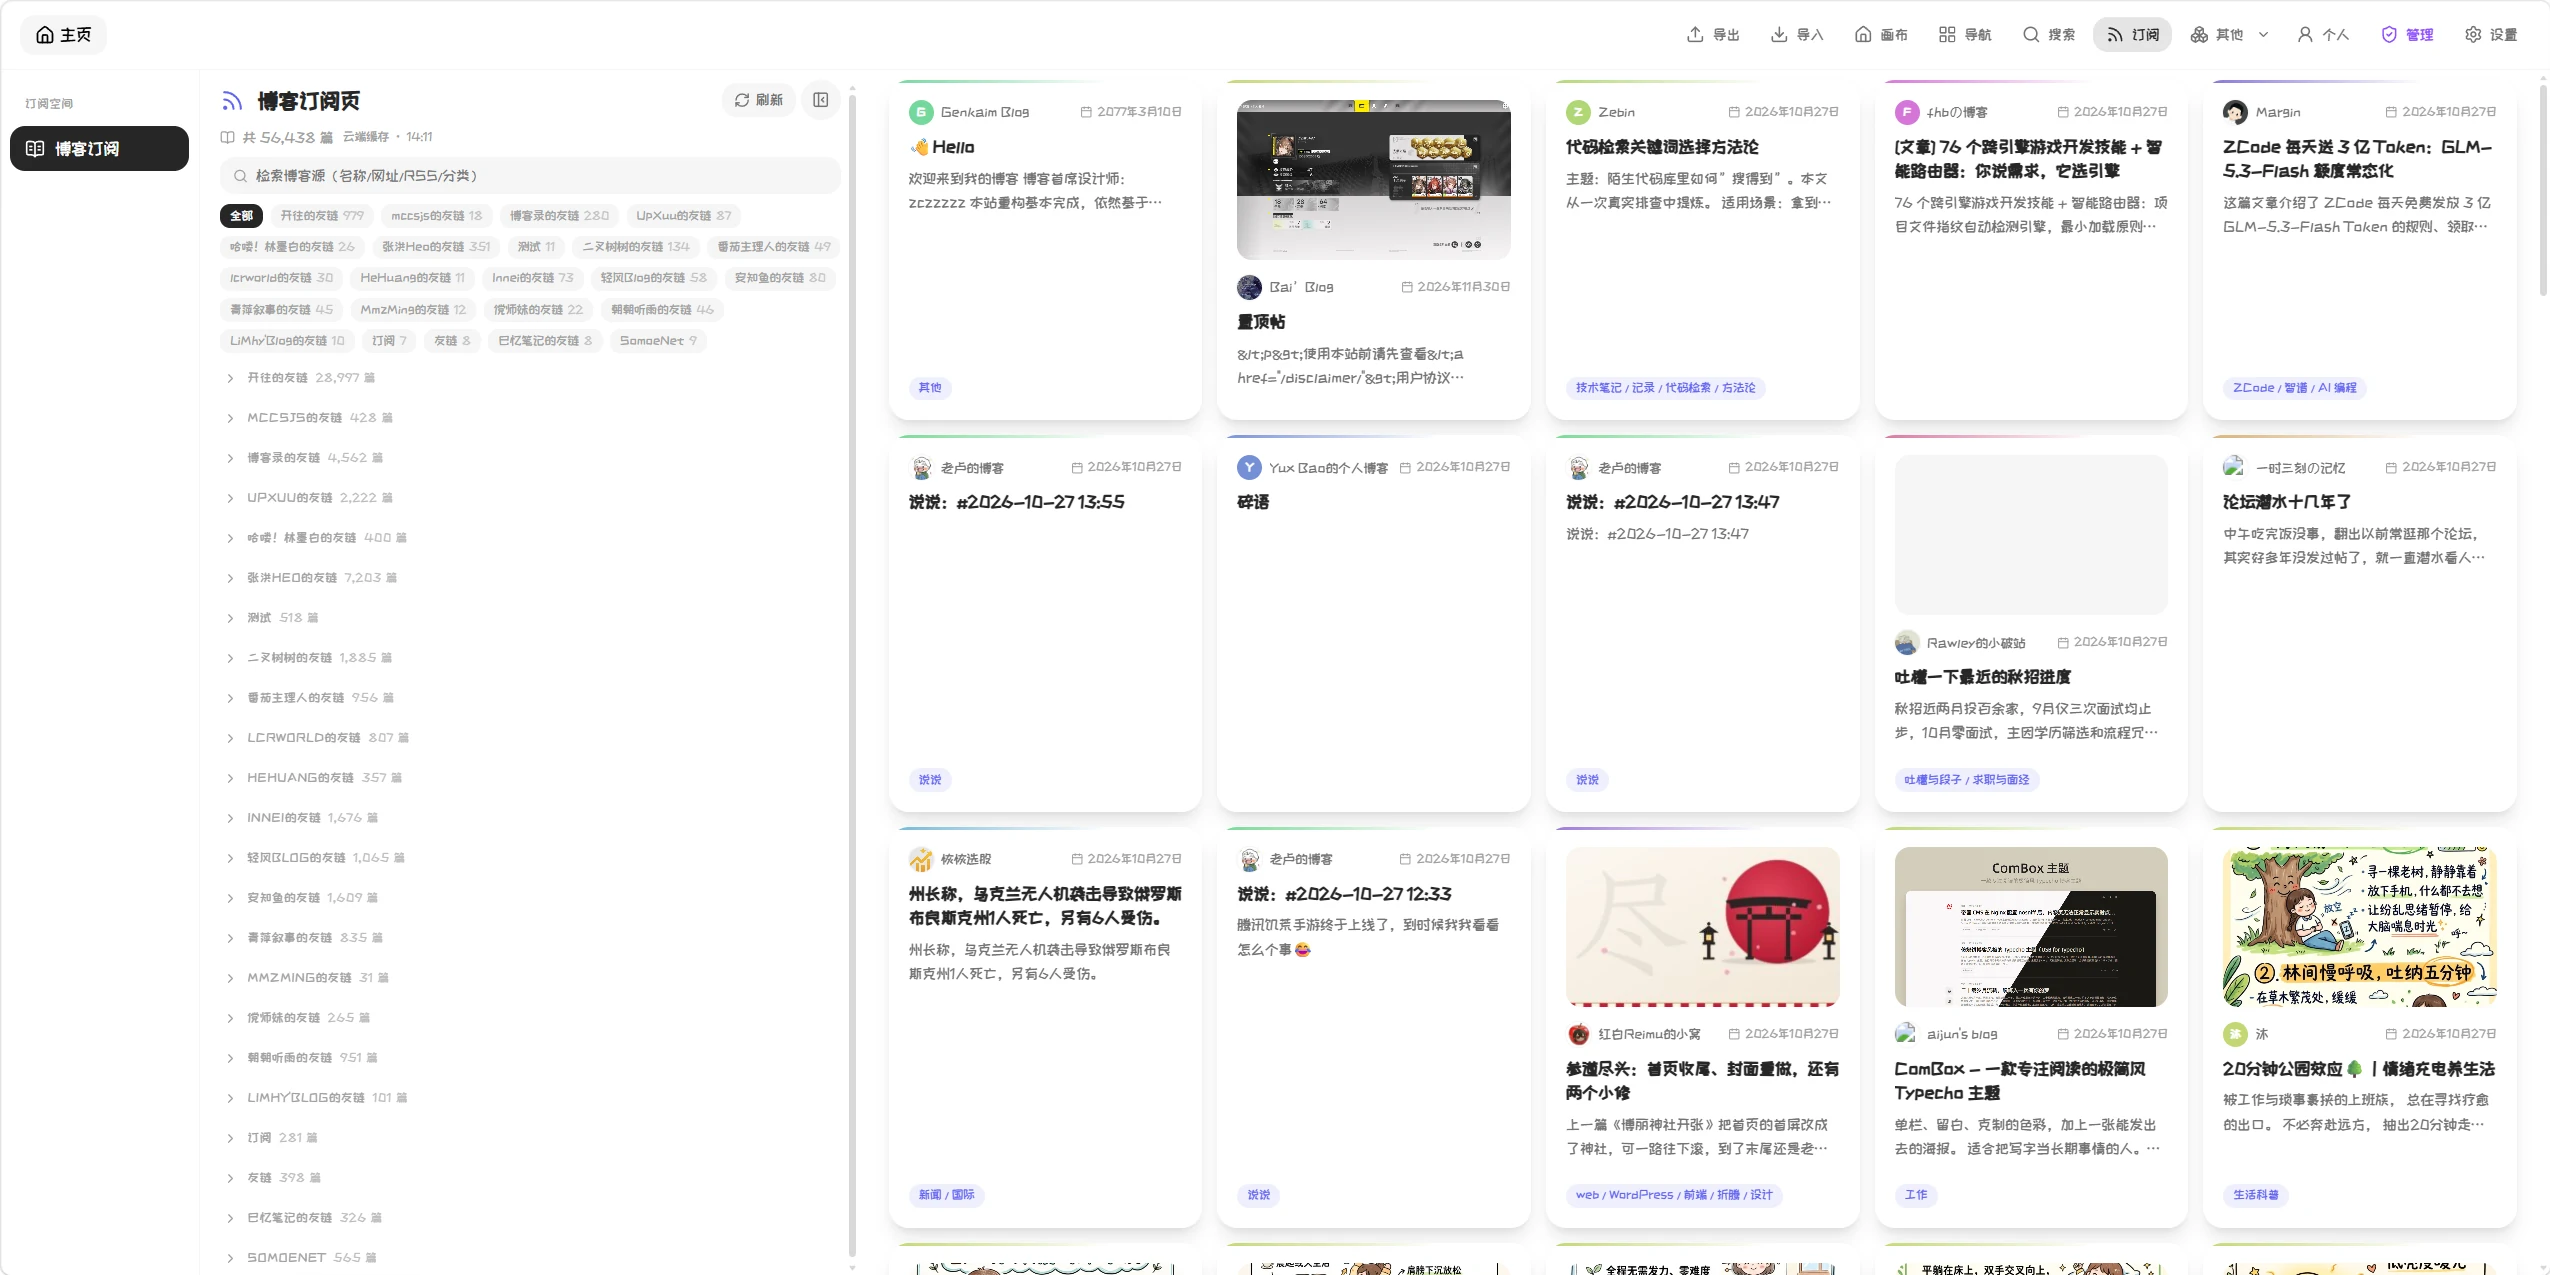This screenshot has height=1275, width=2550.
Task: Focus the 检索博客源 search field
Action: [x=530, y=175]
